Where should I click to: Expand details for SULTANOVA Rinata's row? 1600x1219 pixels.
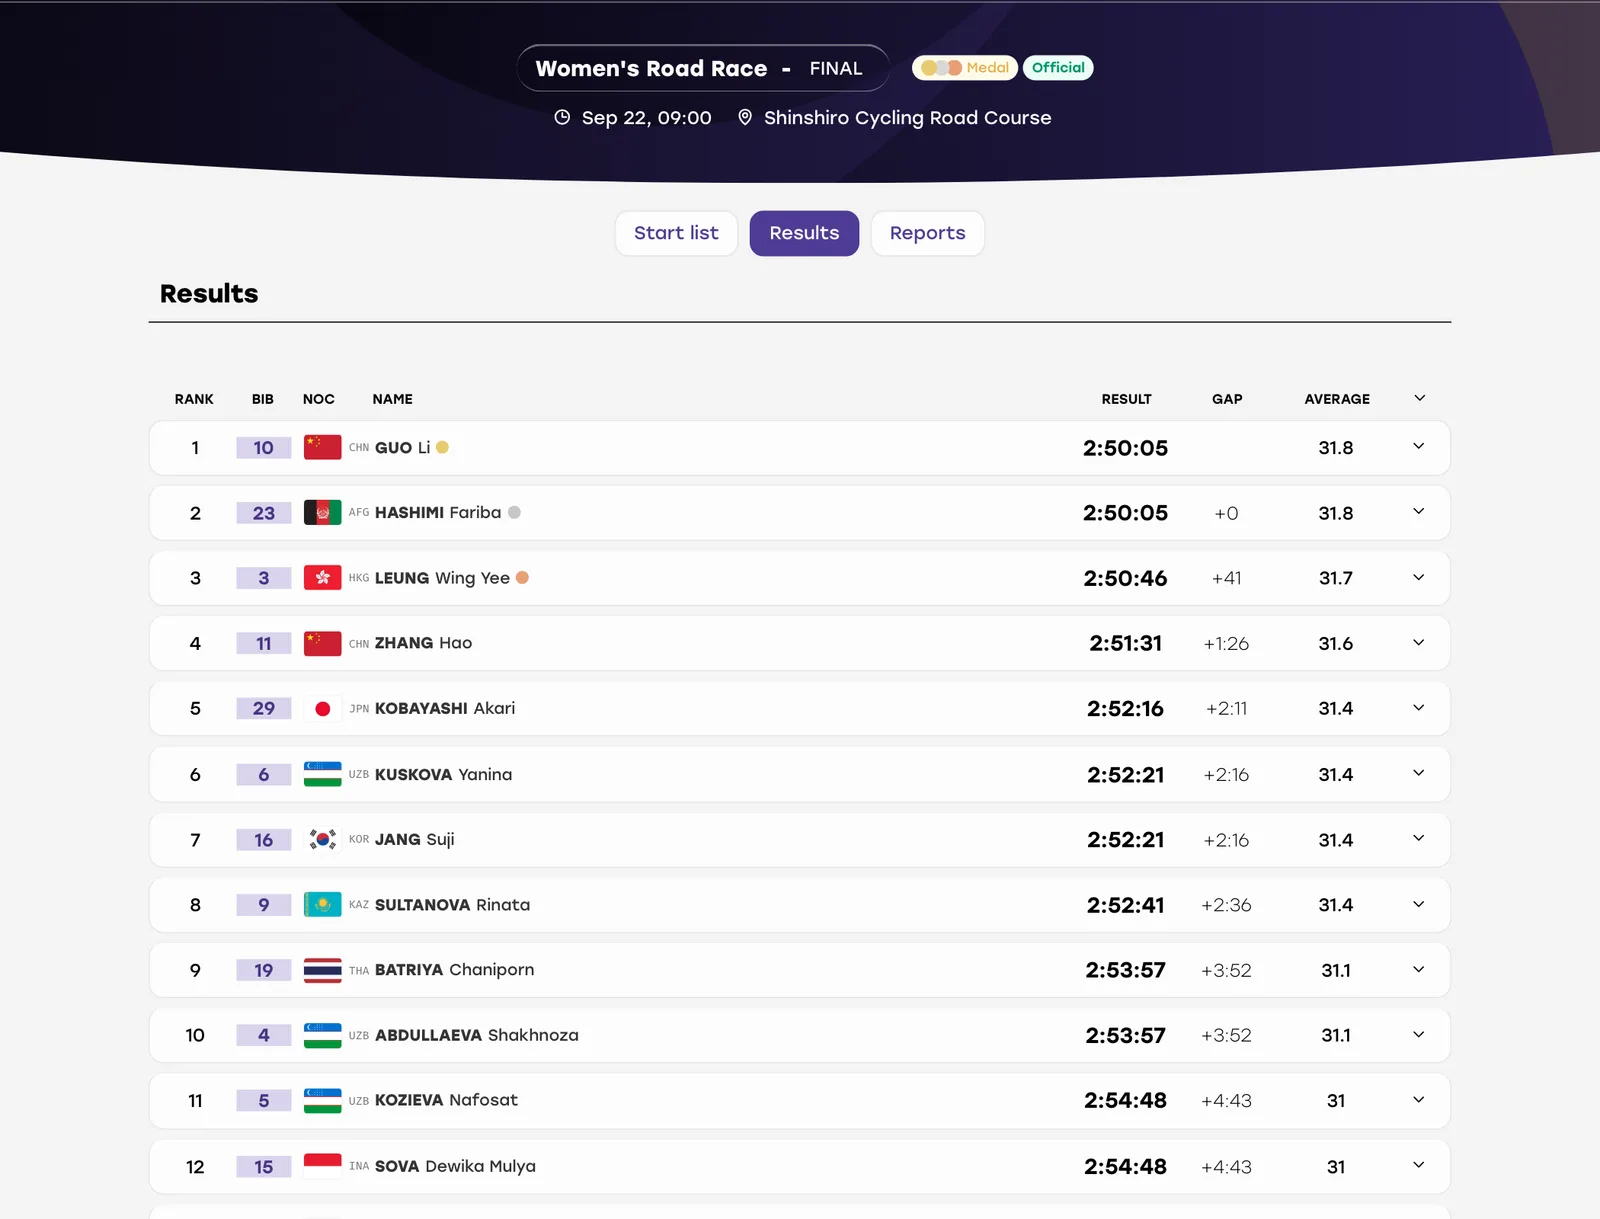(x=1418, y=904)
